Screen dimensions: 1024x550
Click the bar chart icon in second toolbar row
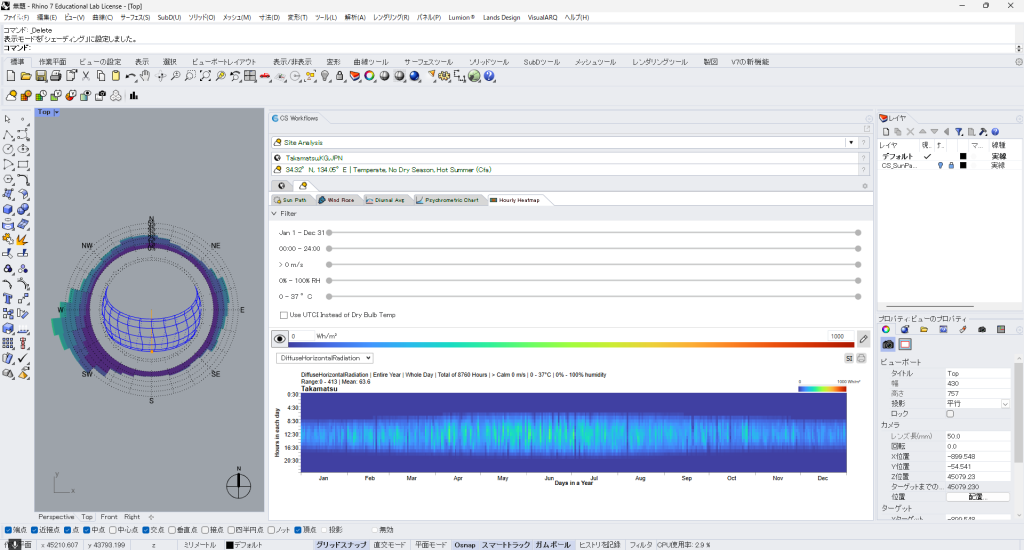[133, 96]
